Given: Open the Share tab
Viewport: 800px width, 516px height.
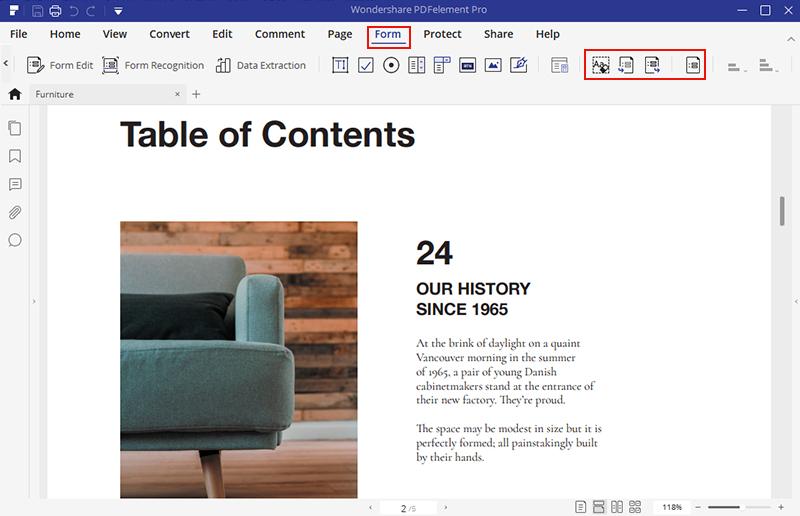Looking at the screenshot, I should tap(498, 34).
